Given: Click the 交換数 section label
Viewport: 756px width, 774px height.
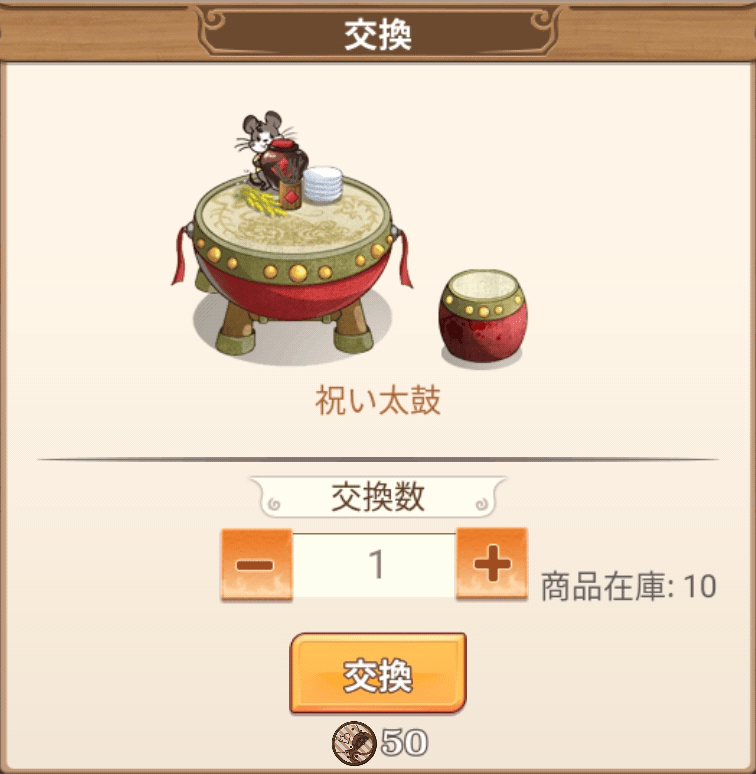Looking at the screenshot, I should coord(378,497).
